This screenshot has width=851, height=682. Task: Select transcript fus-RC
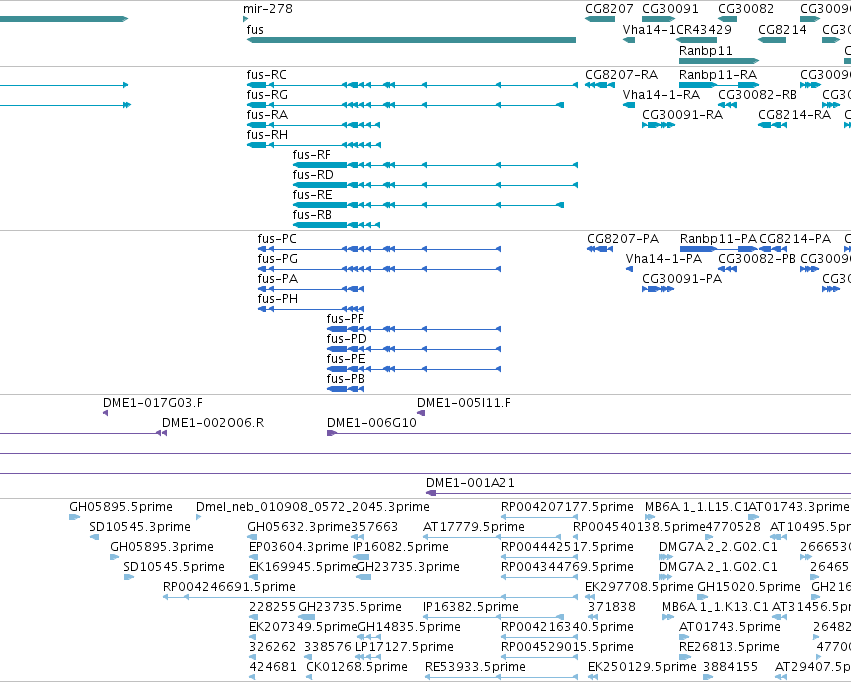pos(412,85)
